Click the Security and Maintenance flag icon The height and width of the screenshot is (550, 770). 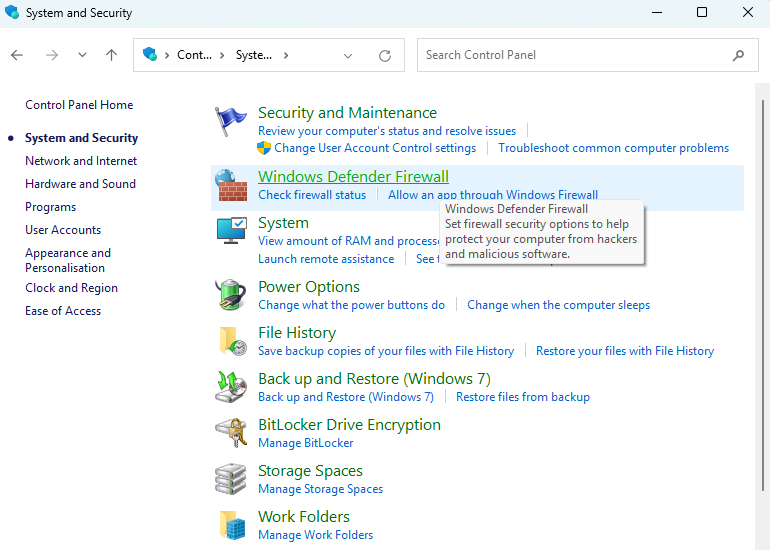231,122
